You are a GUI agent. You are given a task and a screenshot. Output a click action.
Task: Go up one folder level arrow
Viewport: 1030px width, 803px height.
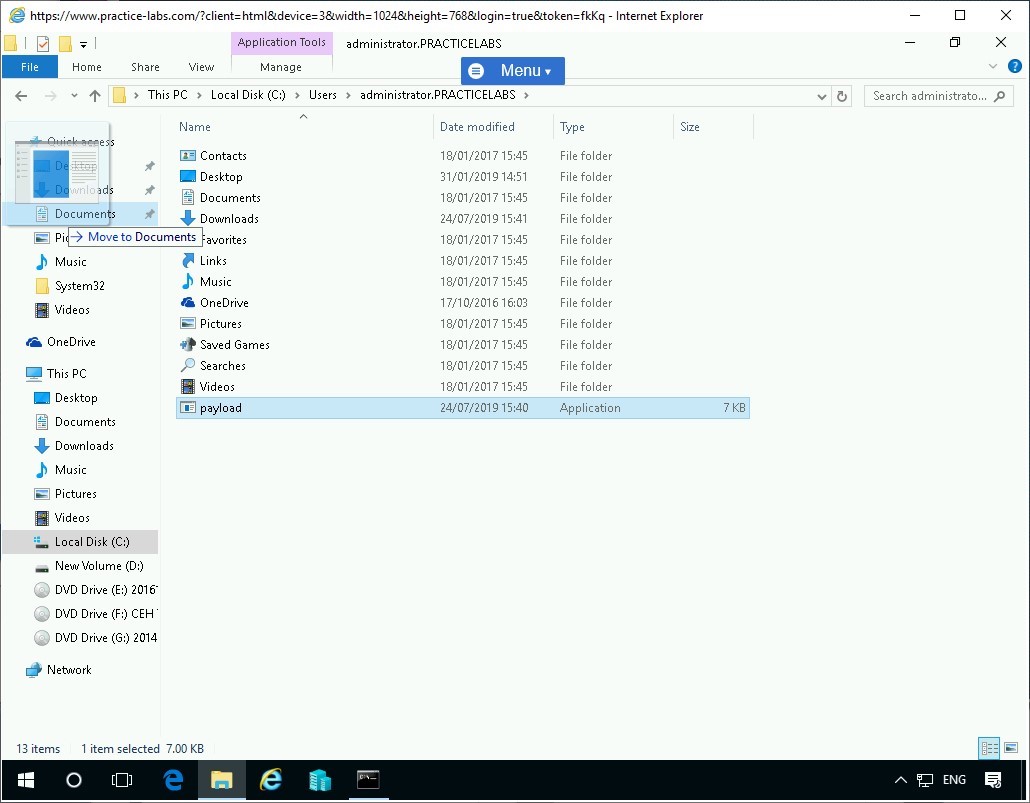click(x=95, y=96)
